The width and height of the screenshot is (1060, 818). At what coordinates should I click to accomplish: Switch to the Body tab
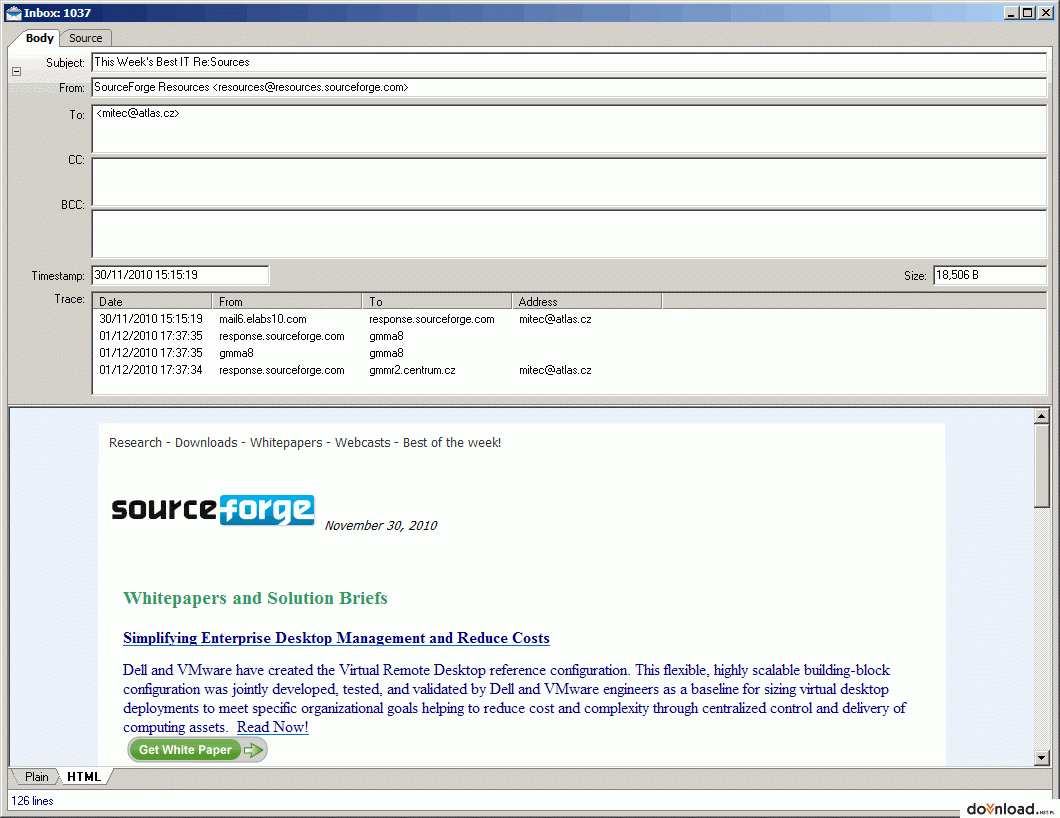39,38
